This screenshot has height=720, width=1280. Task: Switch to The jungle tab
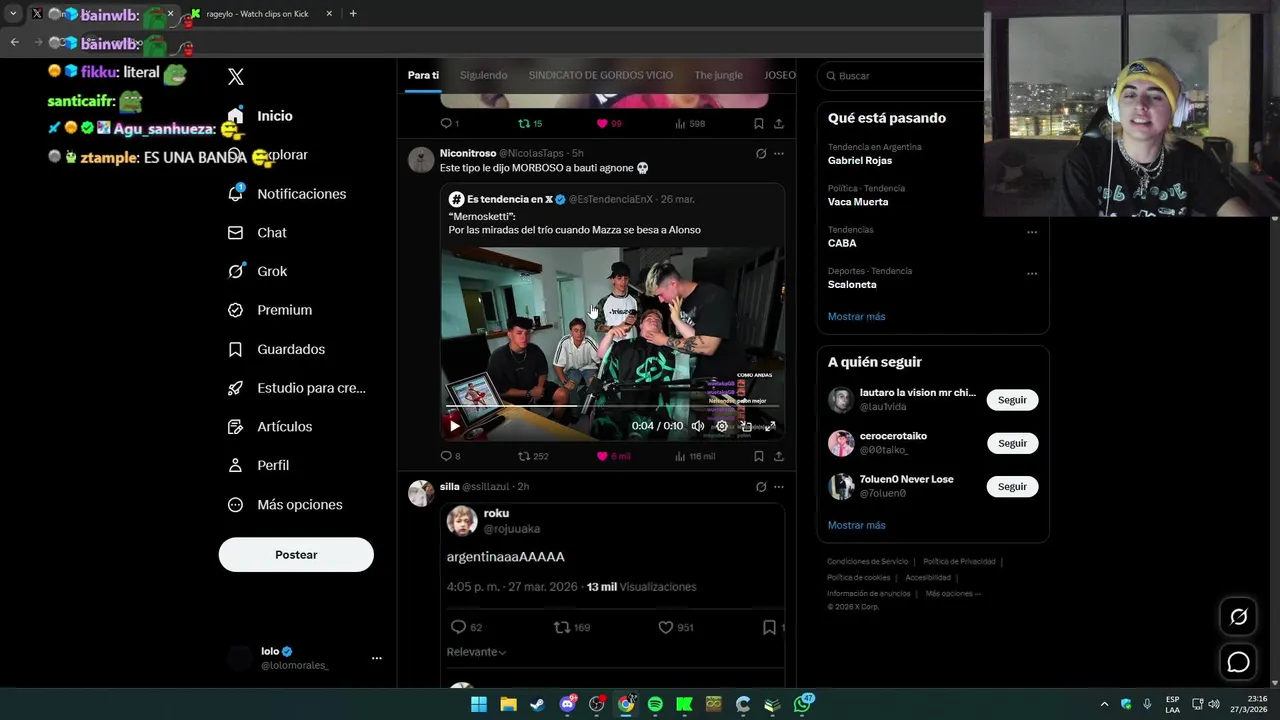[x=718, y=75]
